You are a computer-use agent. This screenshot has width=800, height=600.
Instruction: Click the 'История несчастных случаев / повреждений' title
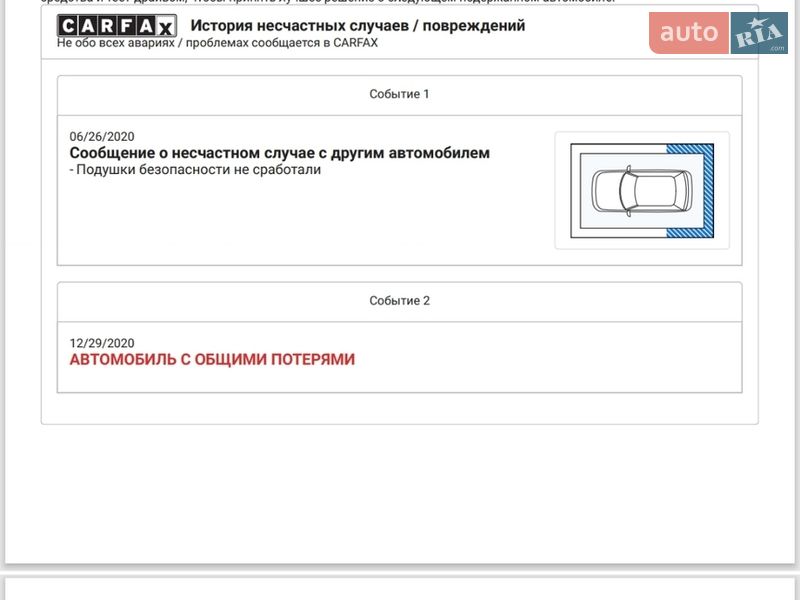pyautogui.click(x=355, y=26)
